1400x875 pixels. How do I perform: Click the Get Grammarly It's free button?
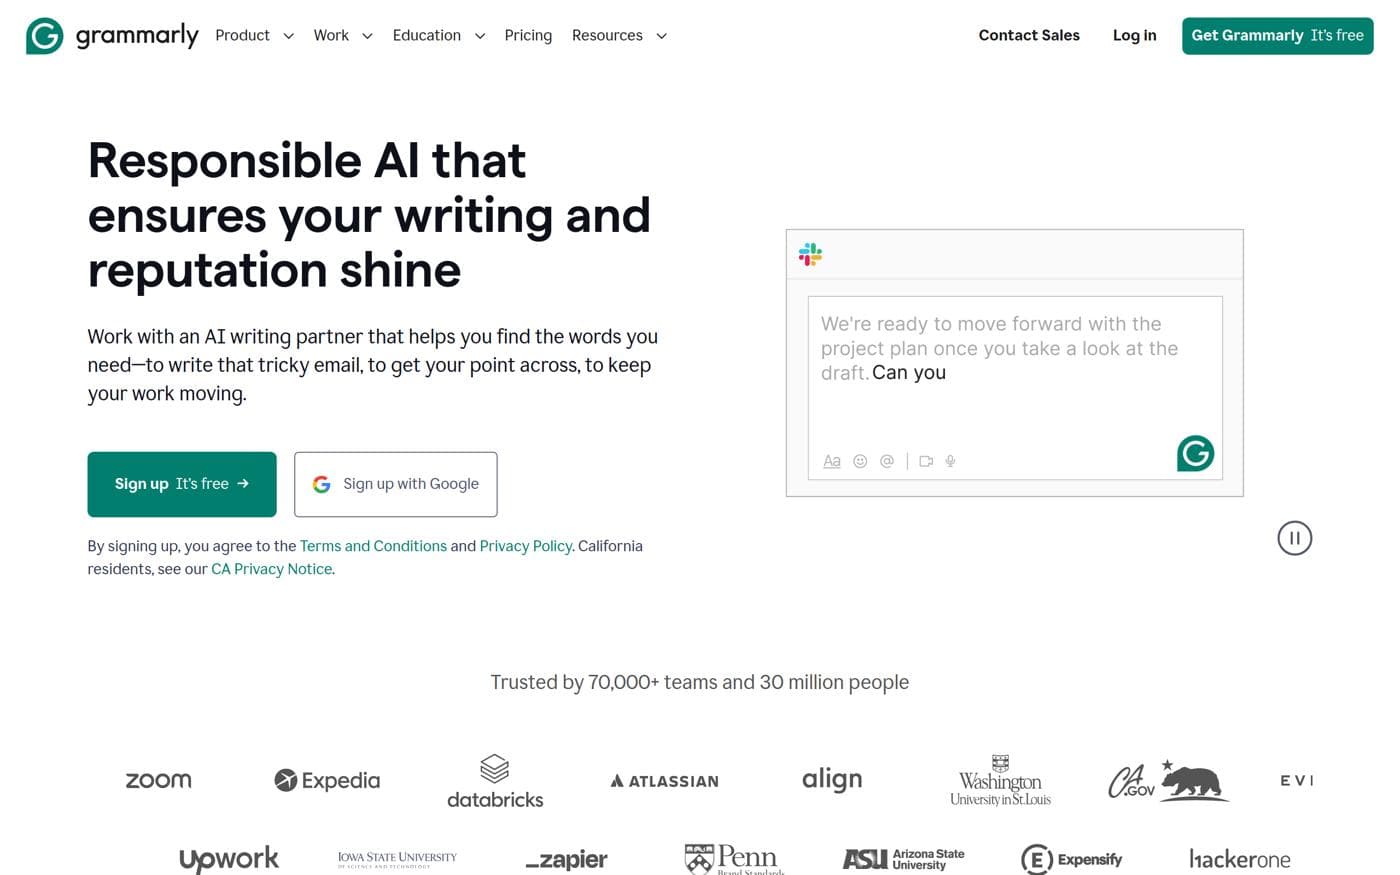[1277, 35]
